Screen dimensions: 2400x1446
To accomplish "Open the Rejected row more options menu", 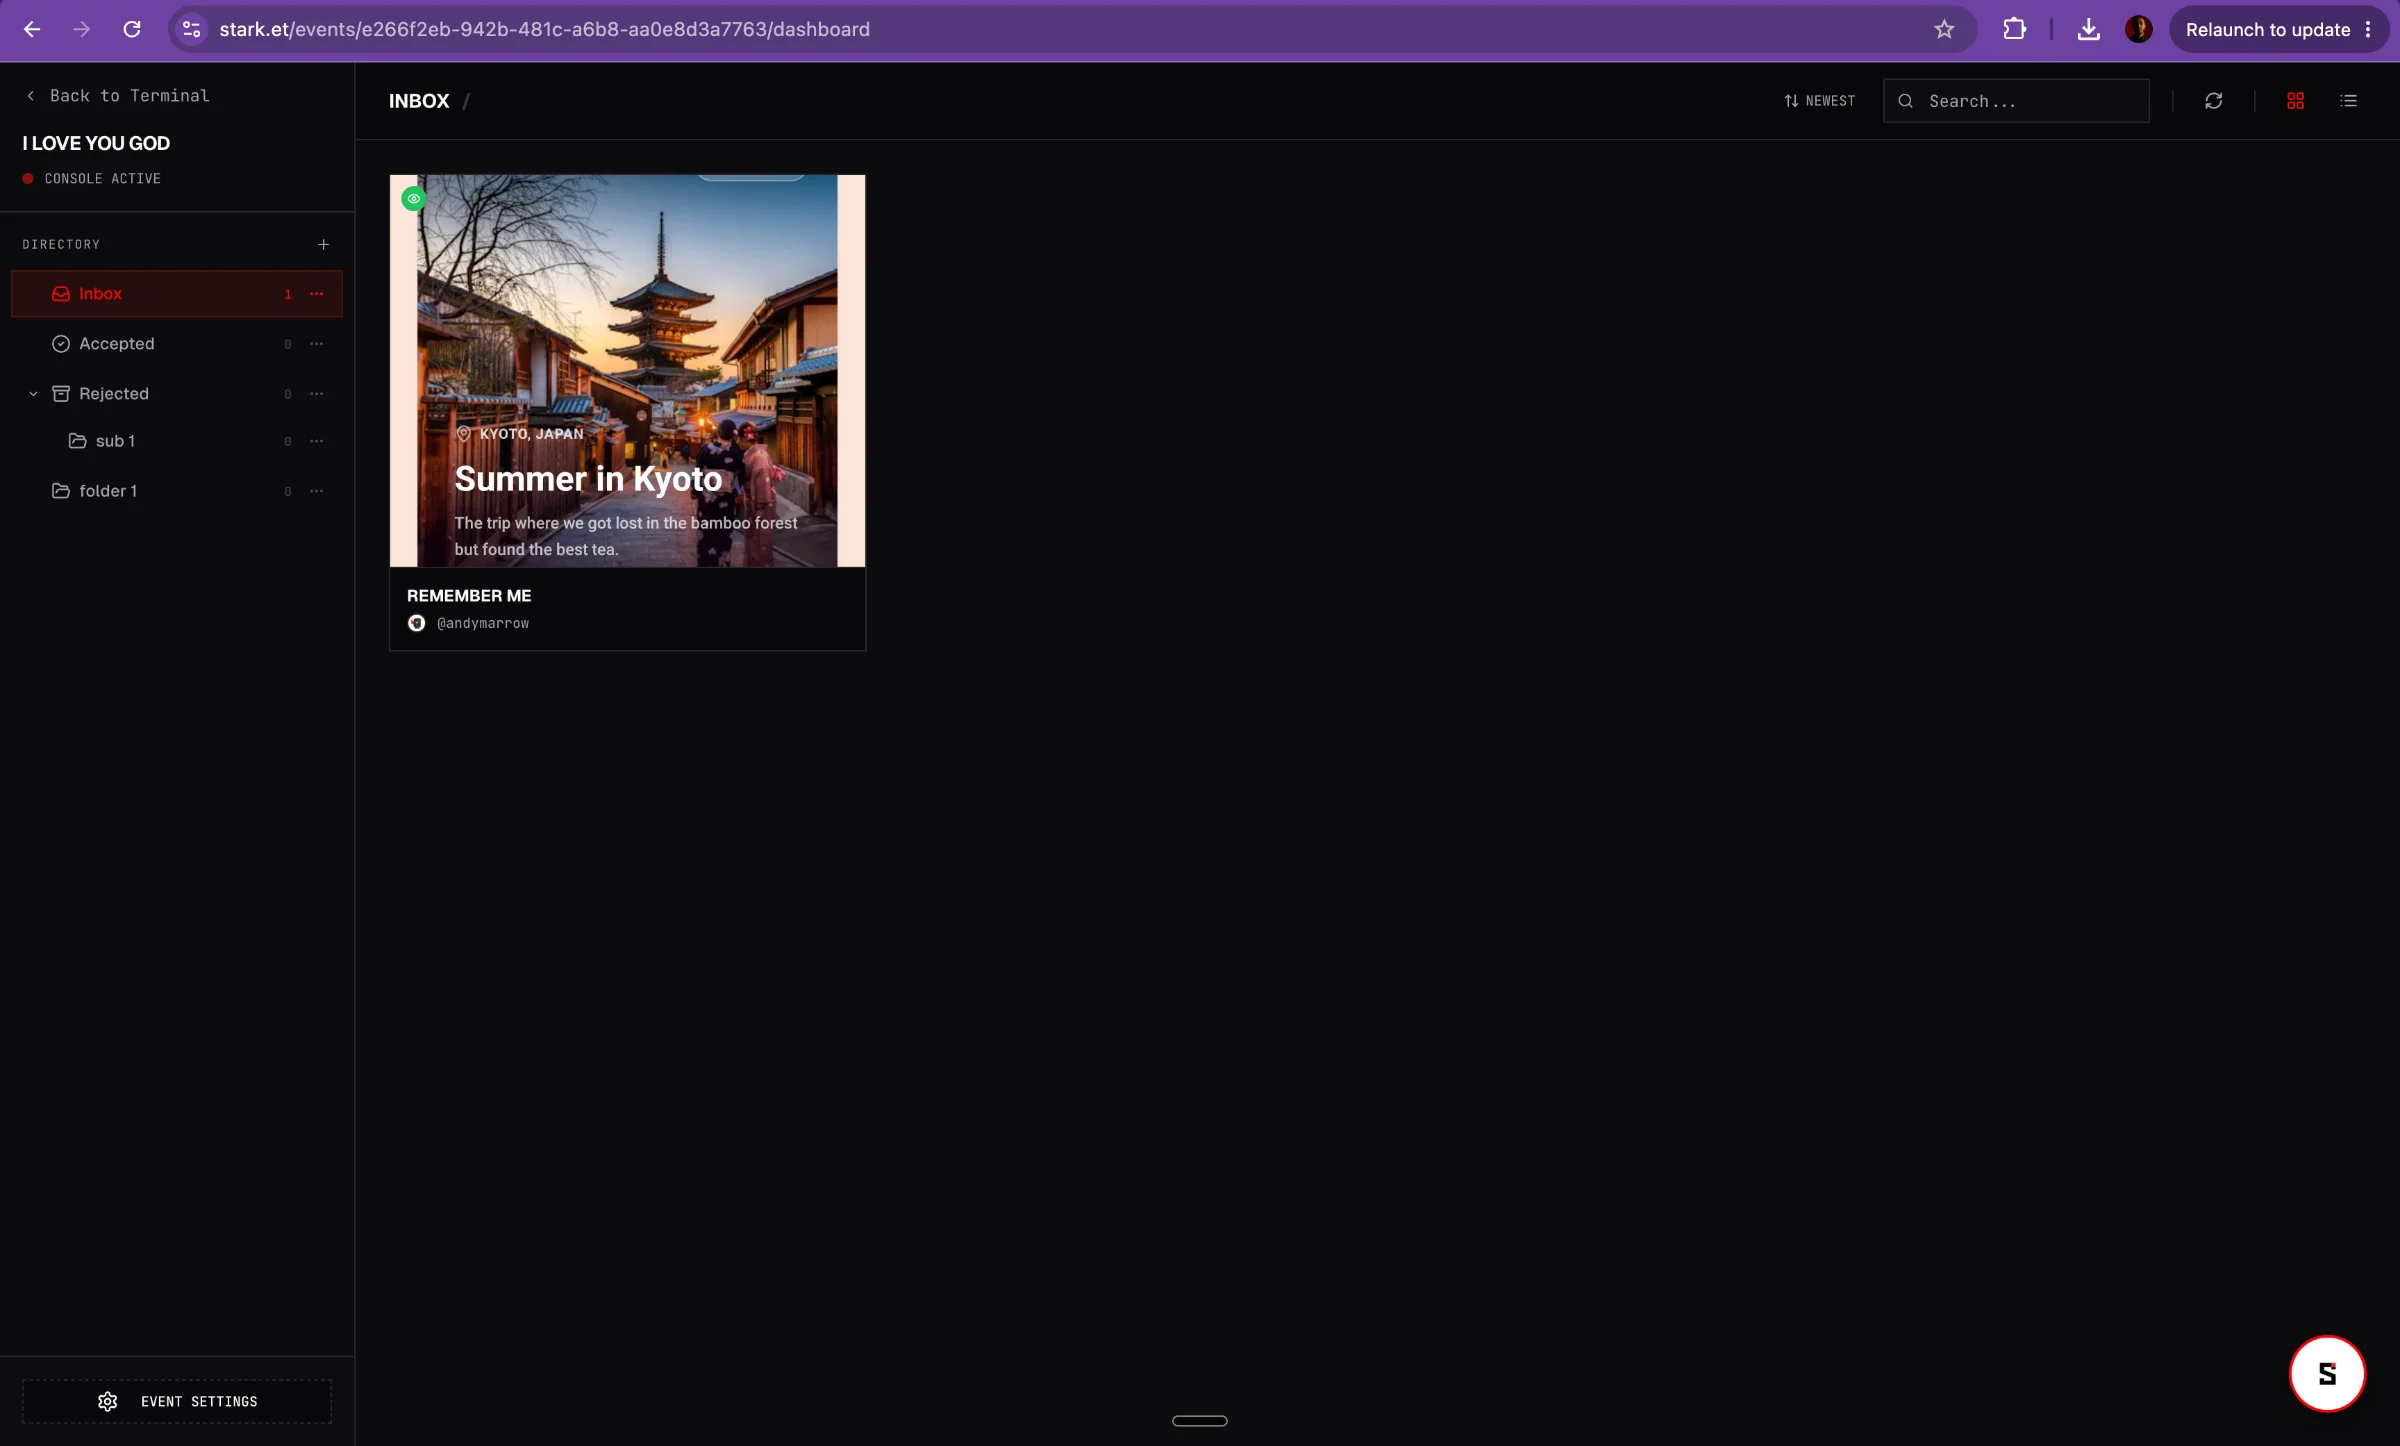I will pyautogui.click(x=317, y=394).
